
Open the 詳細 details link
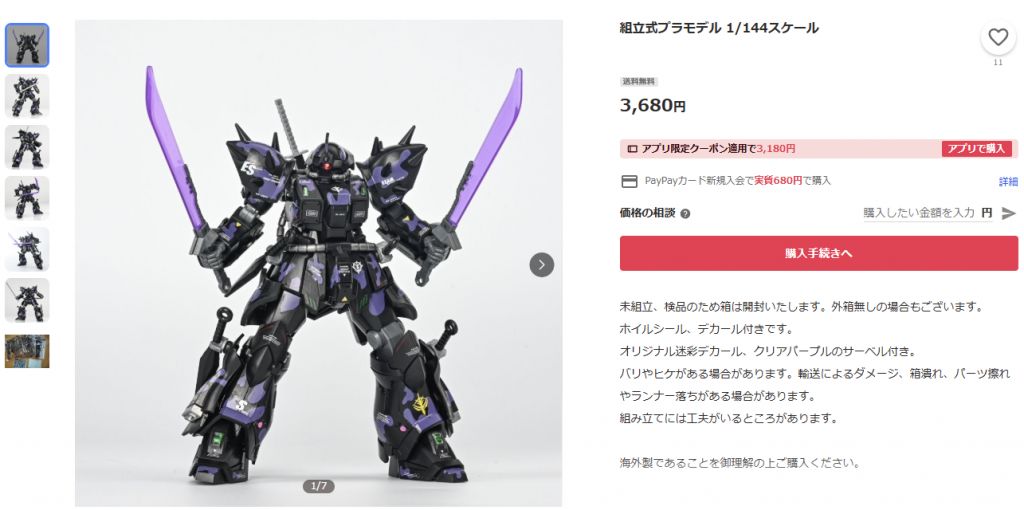click(1008, 182)
